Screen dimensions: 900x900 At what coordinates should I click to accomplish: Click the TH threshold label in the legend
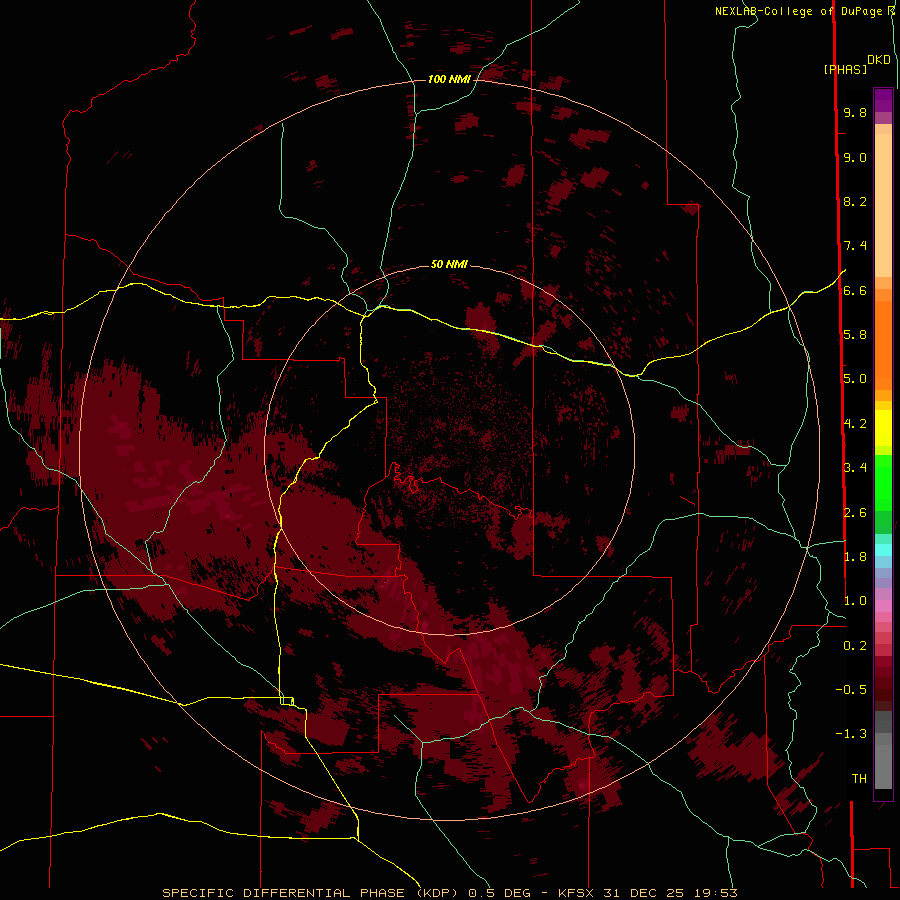[859, 778]
